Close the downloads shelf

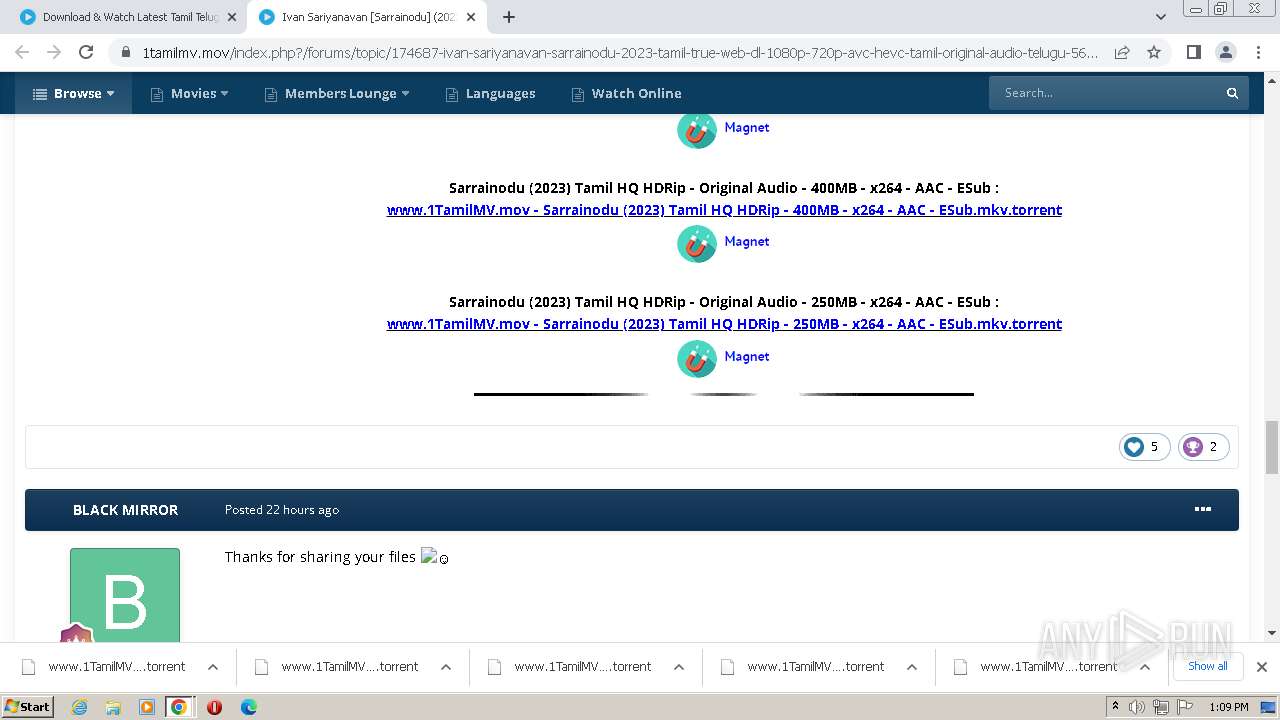pyautogui.click(x=1262, y=667)
